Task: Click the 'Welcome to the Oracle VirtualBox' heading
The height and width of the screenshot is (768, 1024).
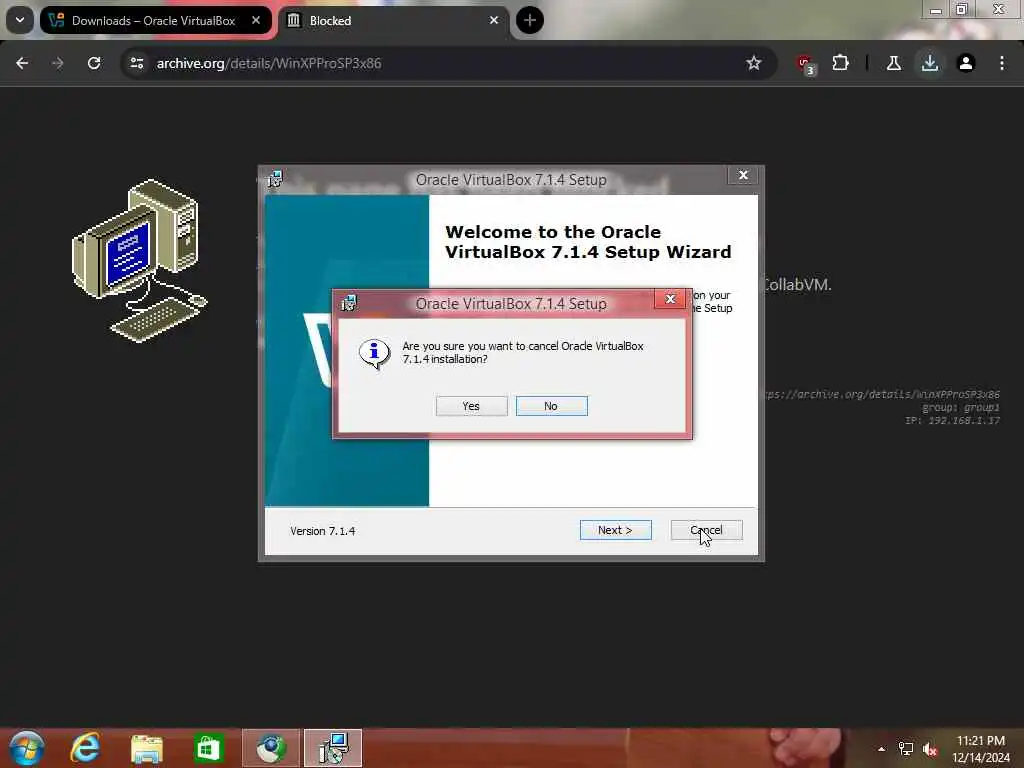Action: [x=588, y=242]
